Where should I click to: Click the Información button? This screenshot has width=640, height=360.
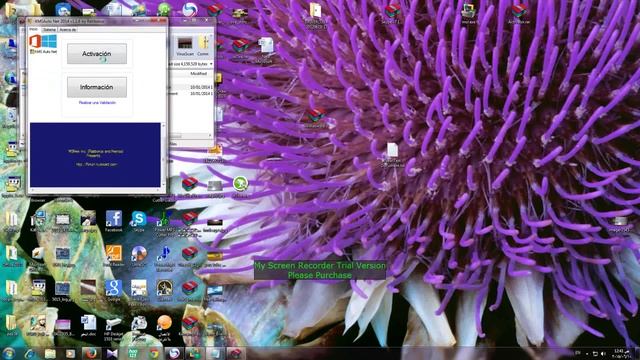tap(97, 87)
